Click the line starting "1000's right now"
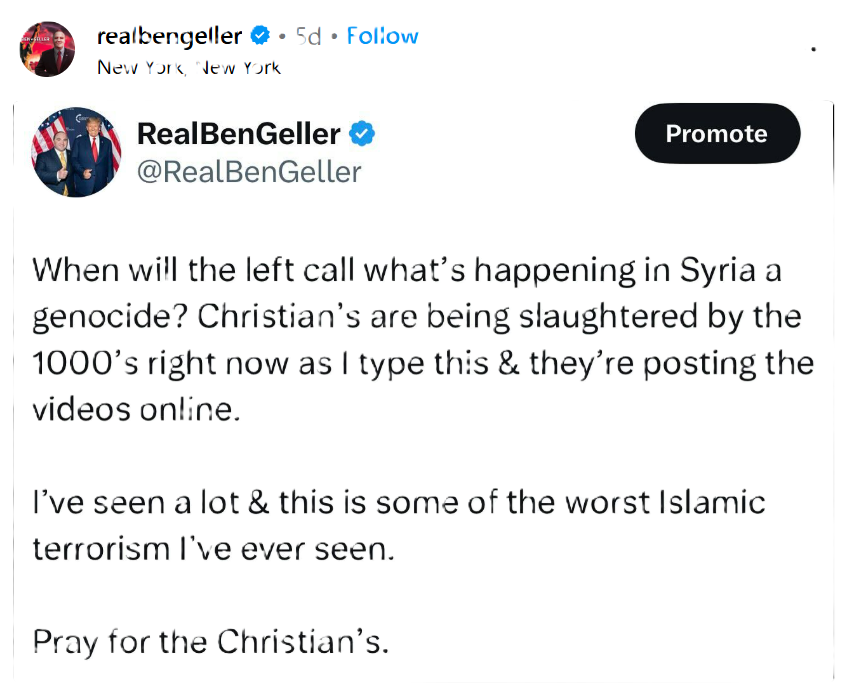The height and width of the screenshot is (691, 850). click(423, 363)
